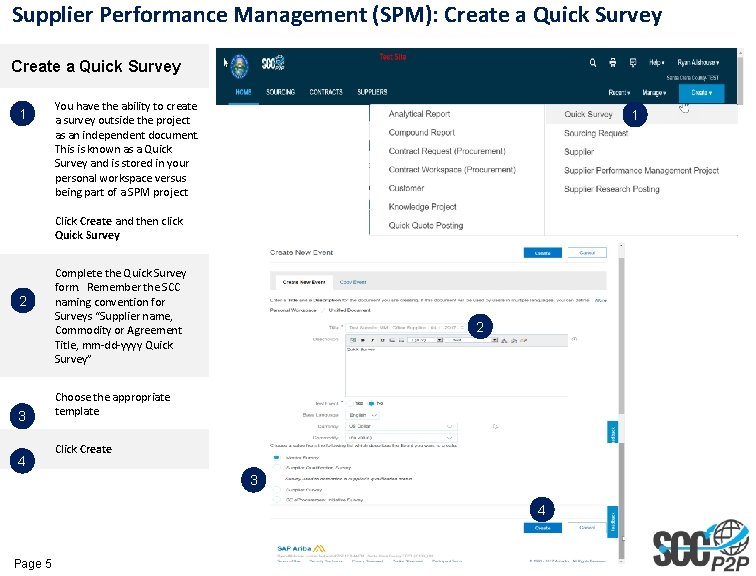
Task: Click Cancel button at bottom of form
Action: tap(587, 528)
